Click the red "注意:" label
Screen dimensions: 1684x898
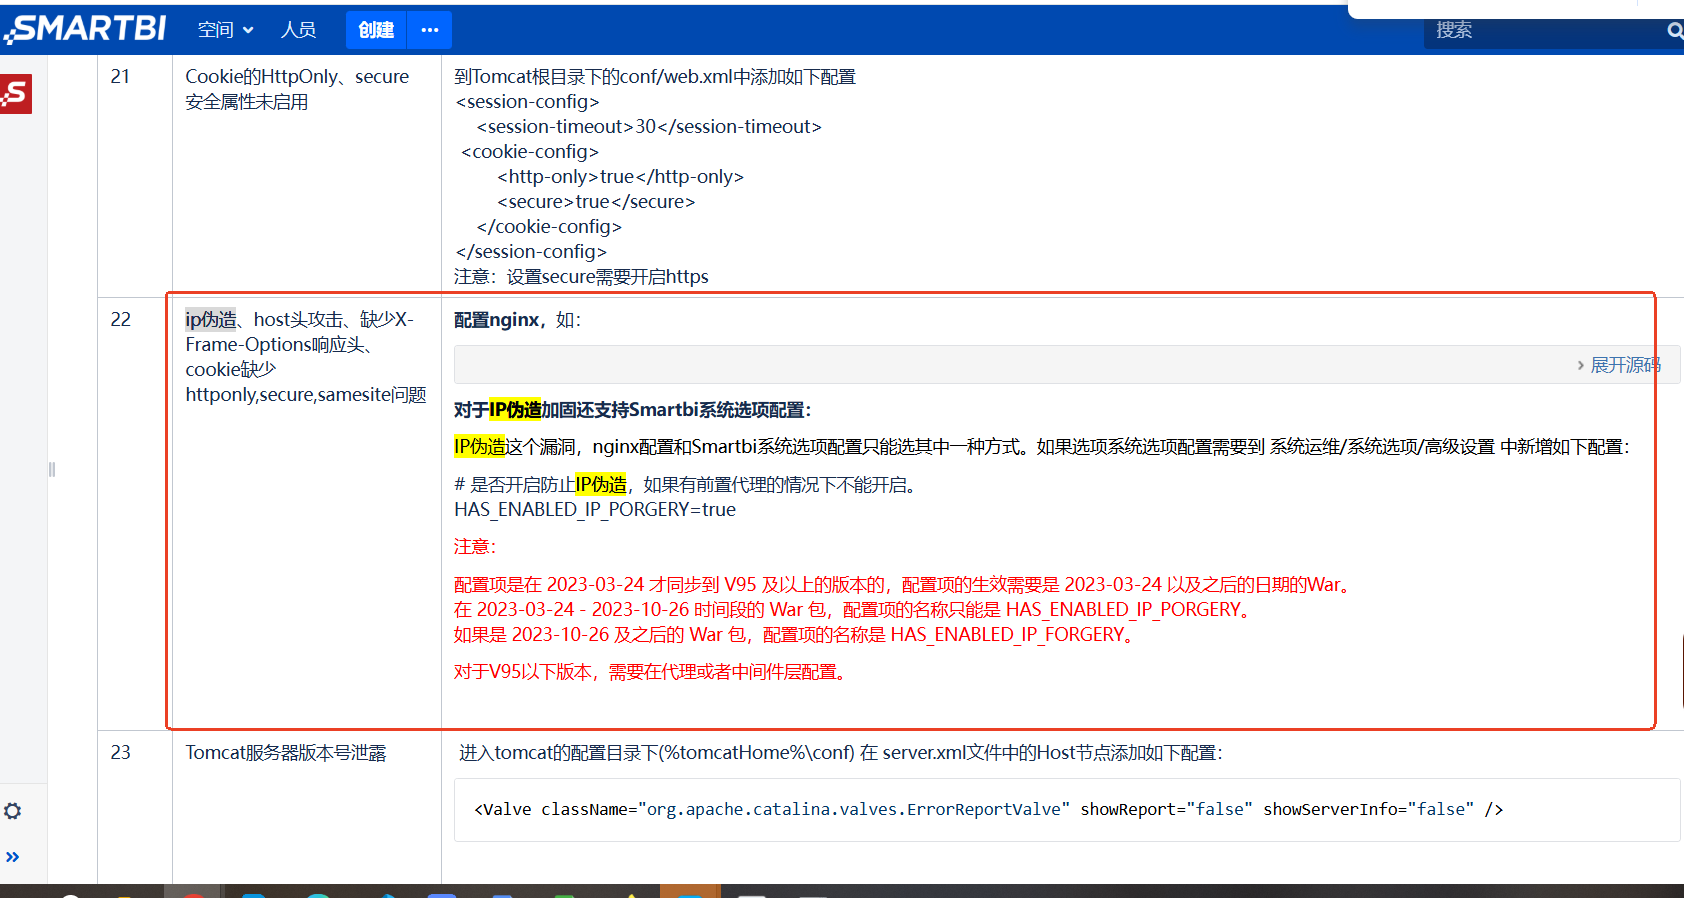pyautogui.click(x=475, y=547)
